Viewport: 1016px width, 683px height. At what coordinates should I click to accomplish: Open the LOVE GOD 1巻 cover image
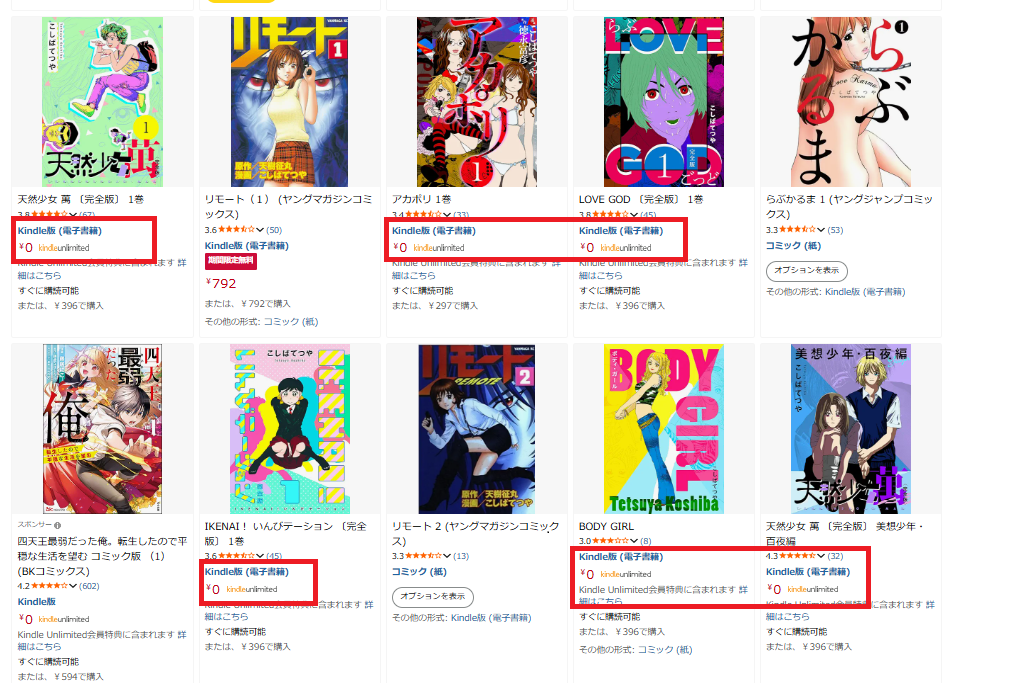click(664, 102)
